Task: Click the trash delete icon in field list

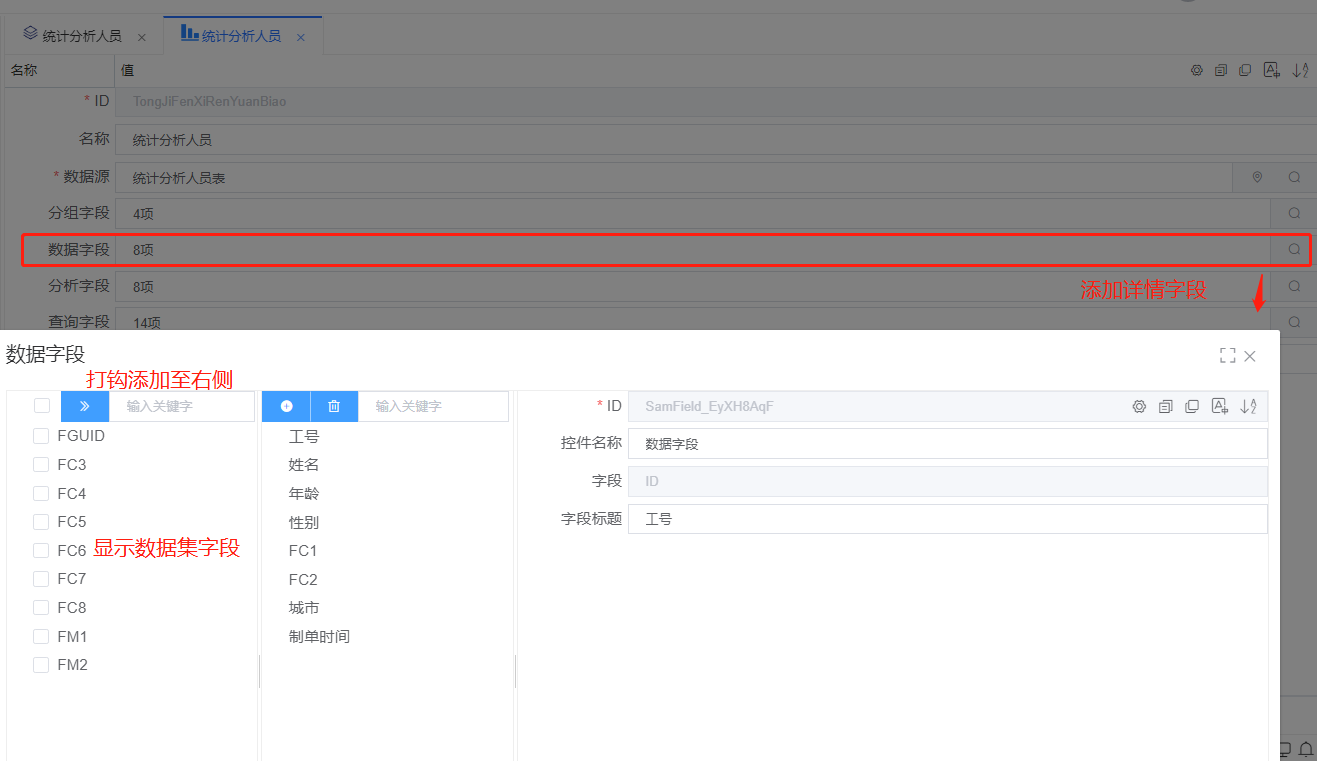Action: [334, 406]
